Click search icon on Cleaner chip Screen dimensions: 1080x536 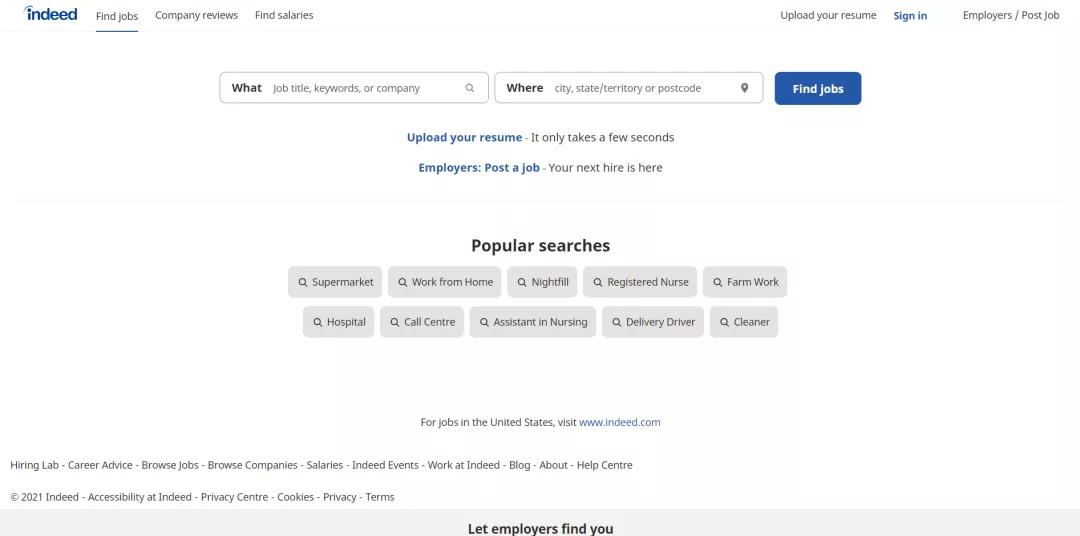(x=725, y=323)
